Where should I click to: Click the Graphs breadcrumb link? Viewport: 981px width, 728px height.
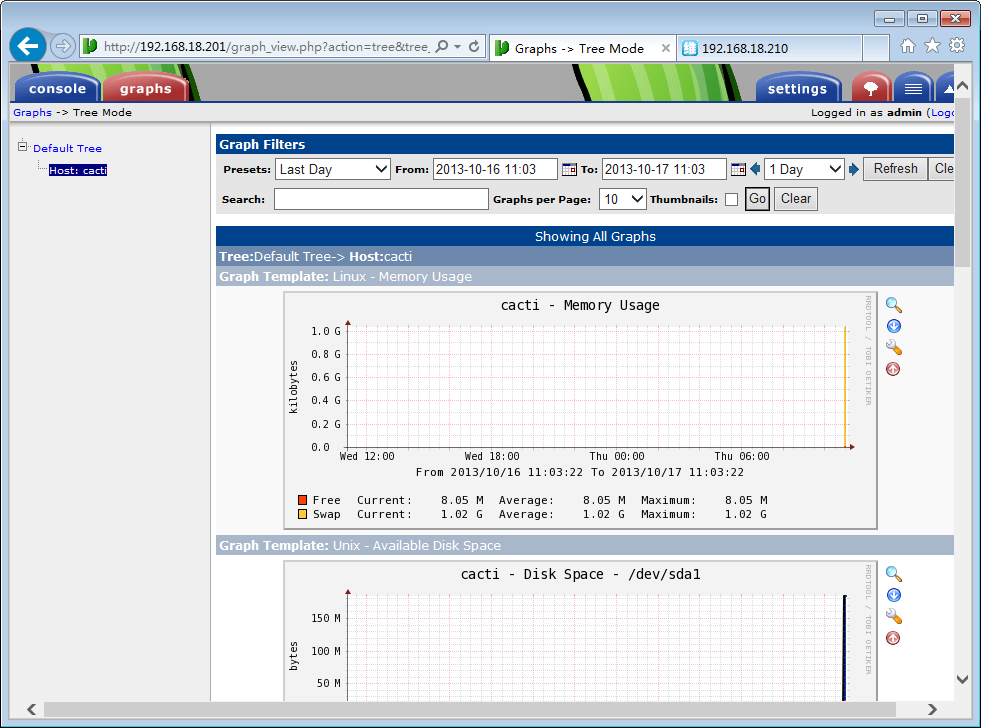pyautogui.click(x=33, y=113)
